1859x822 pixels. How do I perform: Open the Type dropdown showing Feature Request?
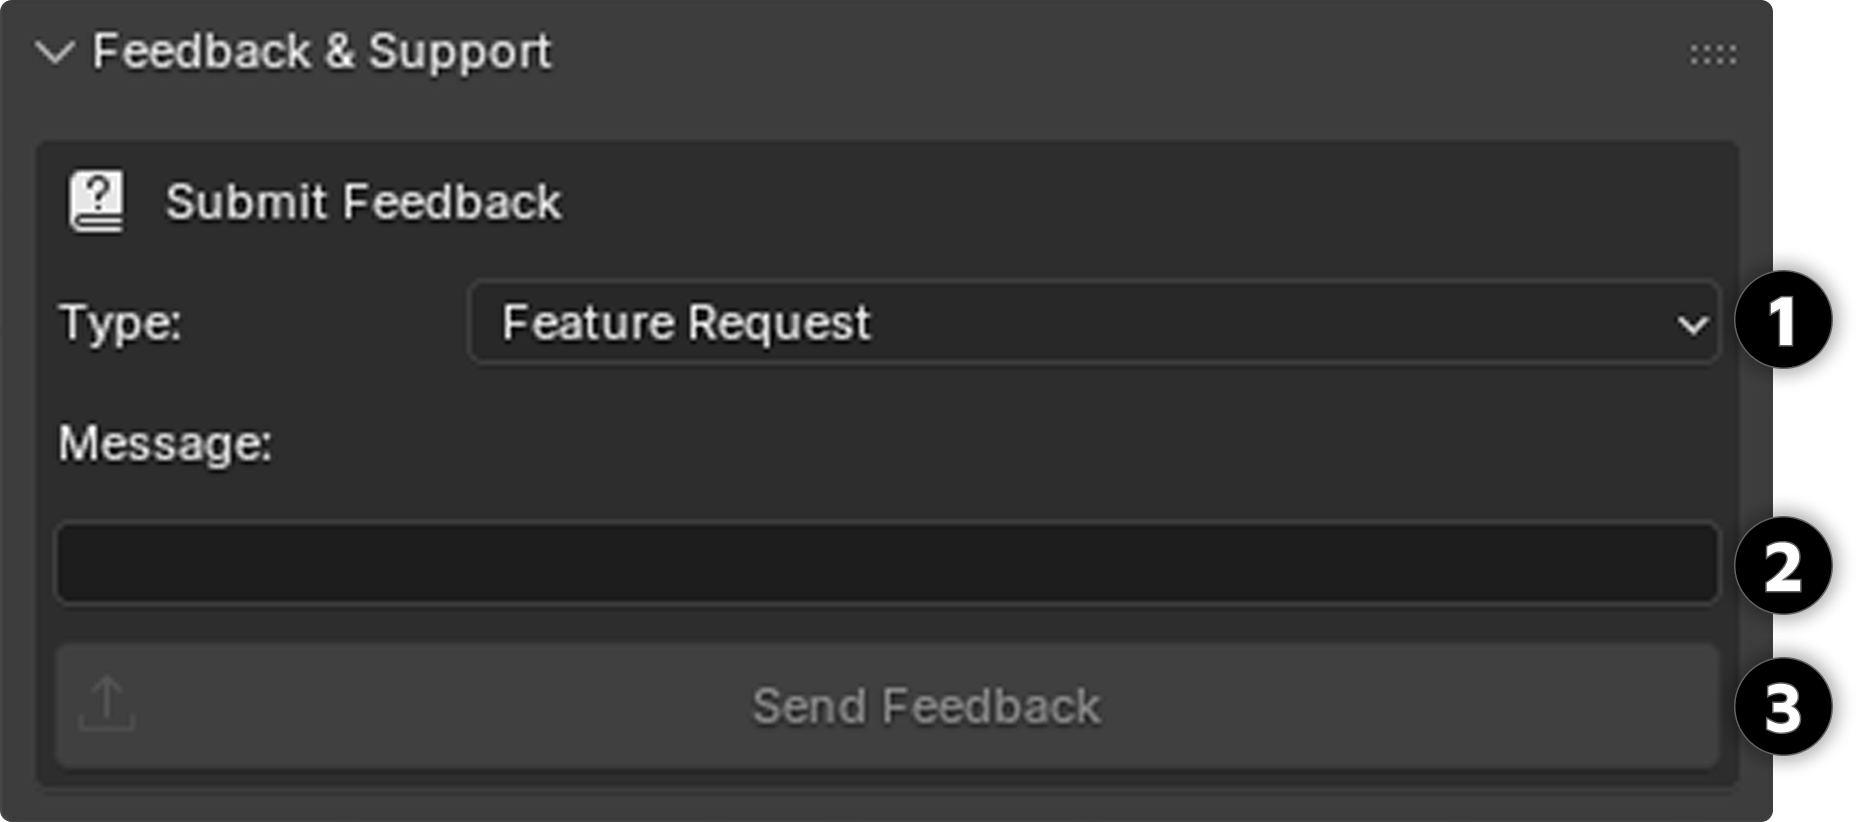(1093, 323)
